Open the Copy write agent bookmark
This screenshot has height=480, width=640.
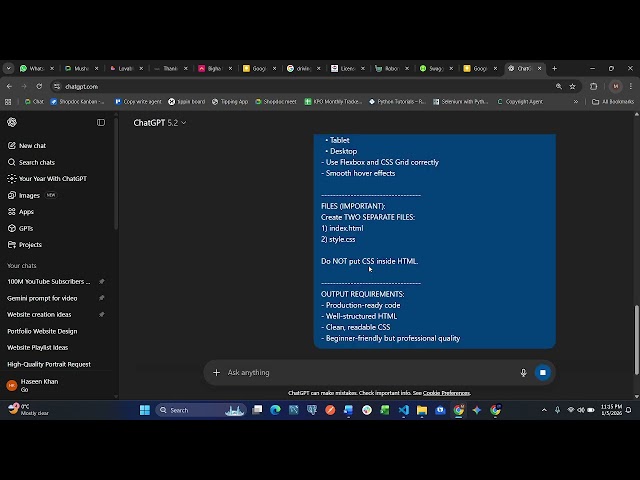(138, 102)
